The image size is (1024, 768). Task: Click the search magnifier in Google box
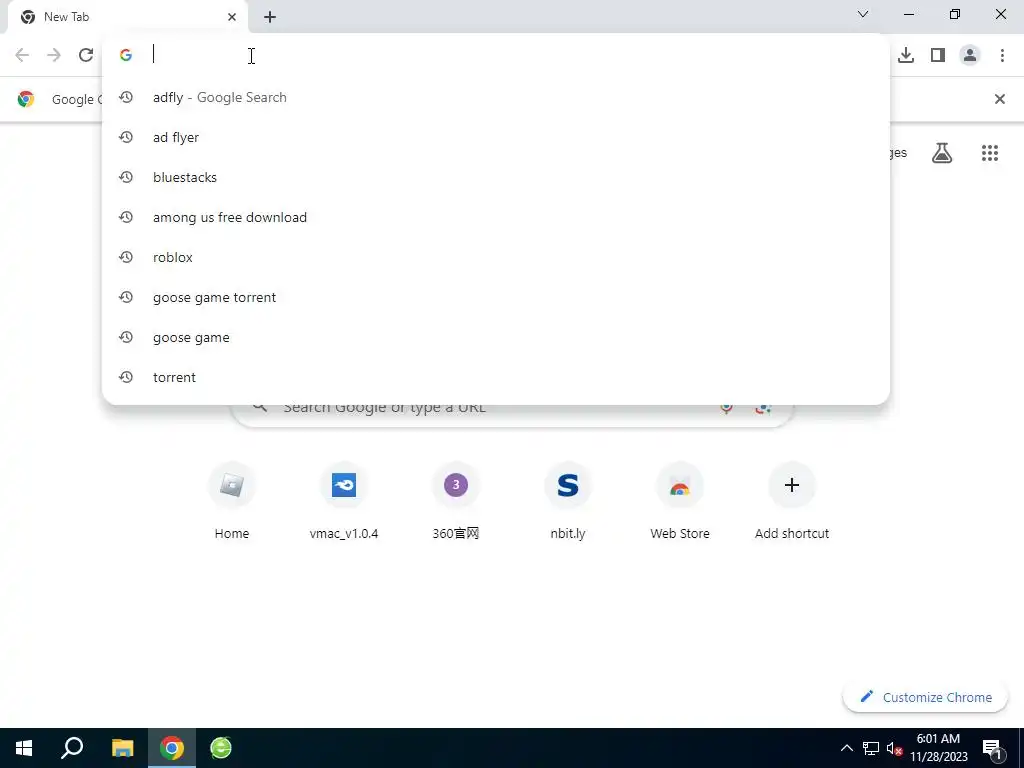(x=260, y=408)
